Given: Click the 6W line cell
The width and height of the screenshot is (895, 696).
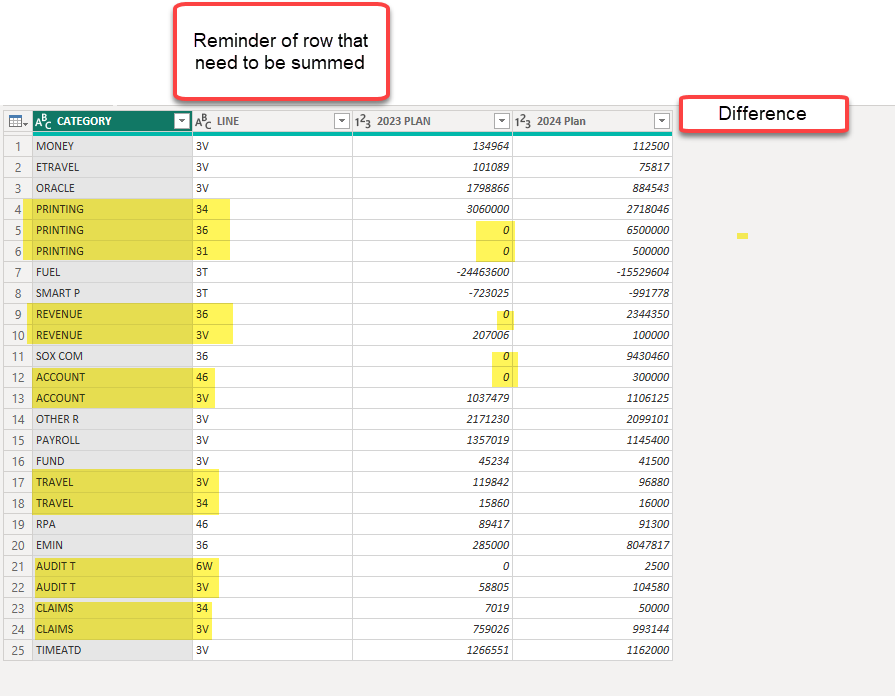Looking at the screenshot, I should pos(272,566).
